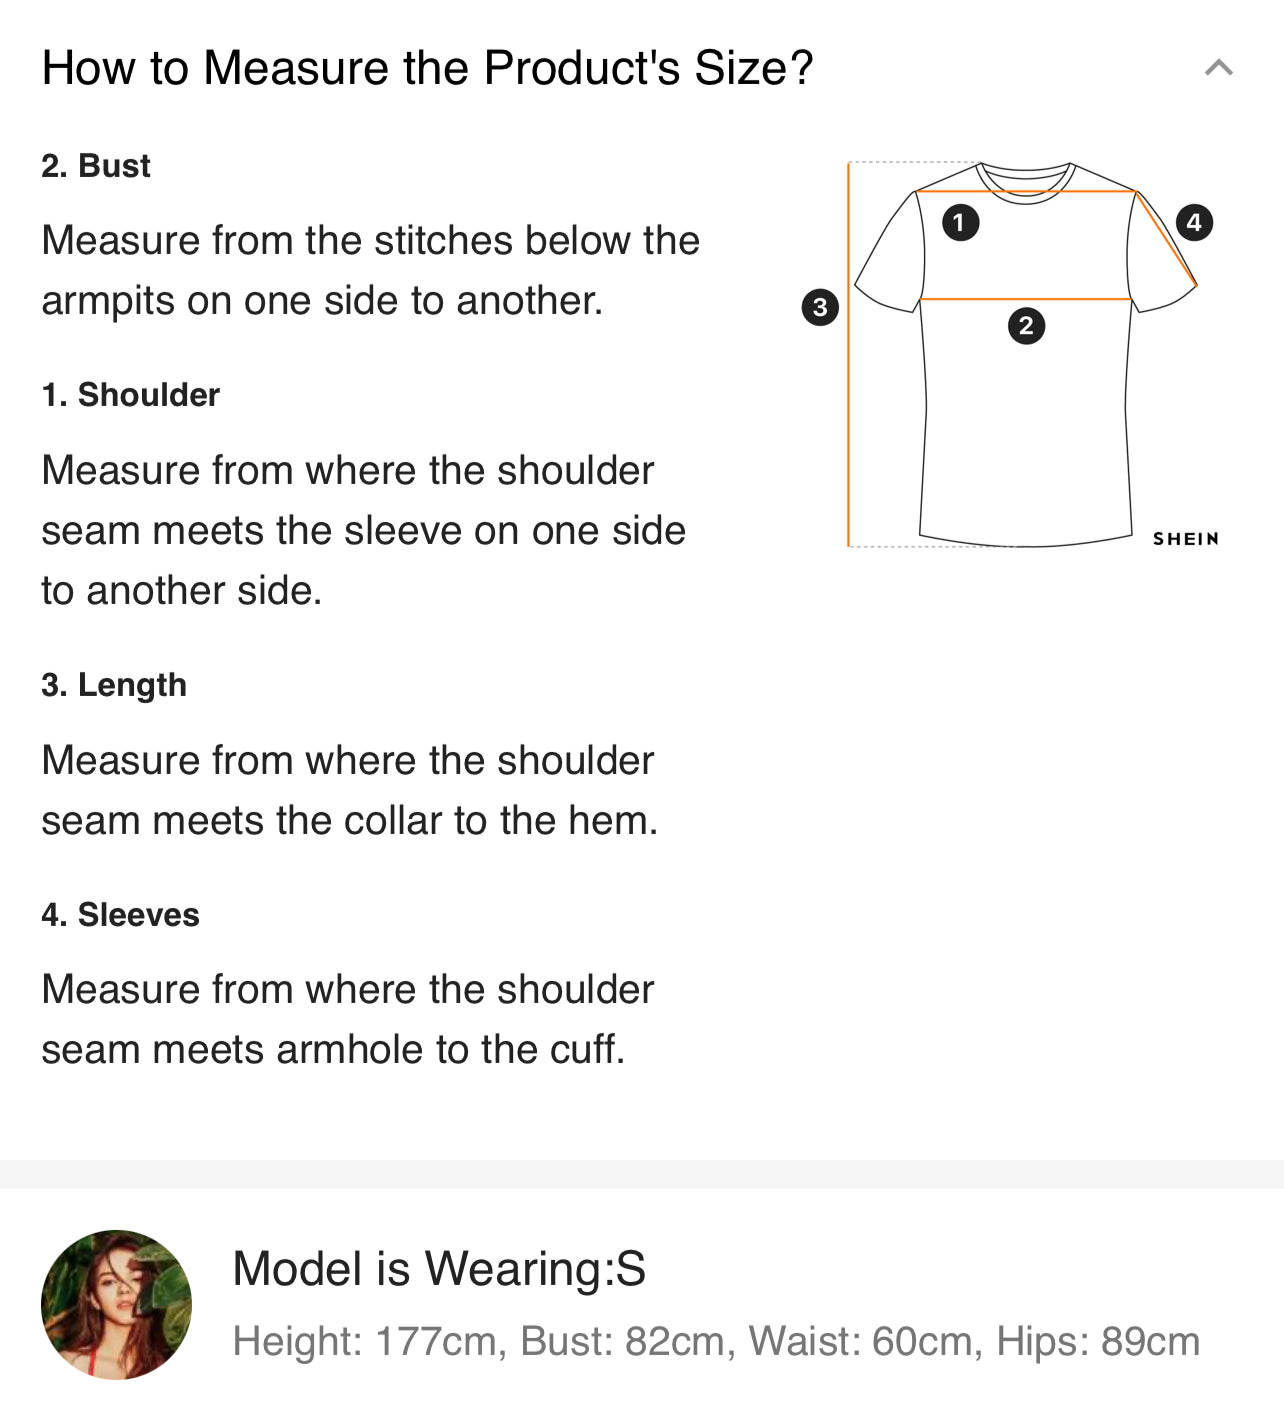Select the "3. Length" heading
This screenshot has height=1407, width=1284.
click(114, 685)
